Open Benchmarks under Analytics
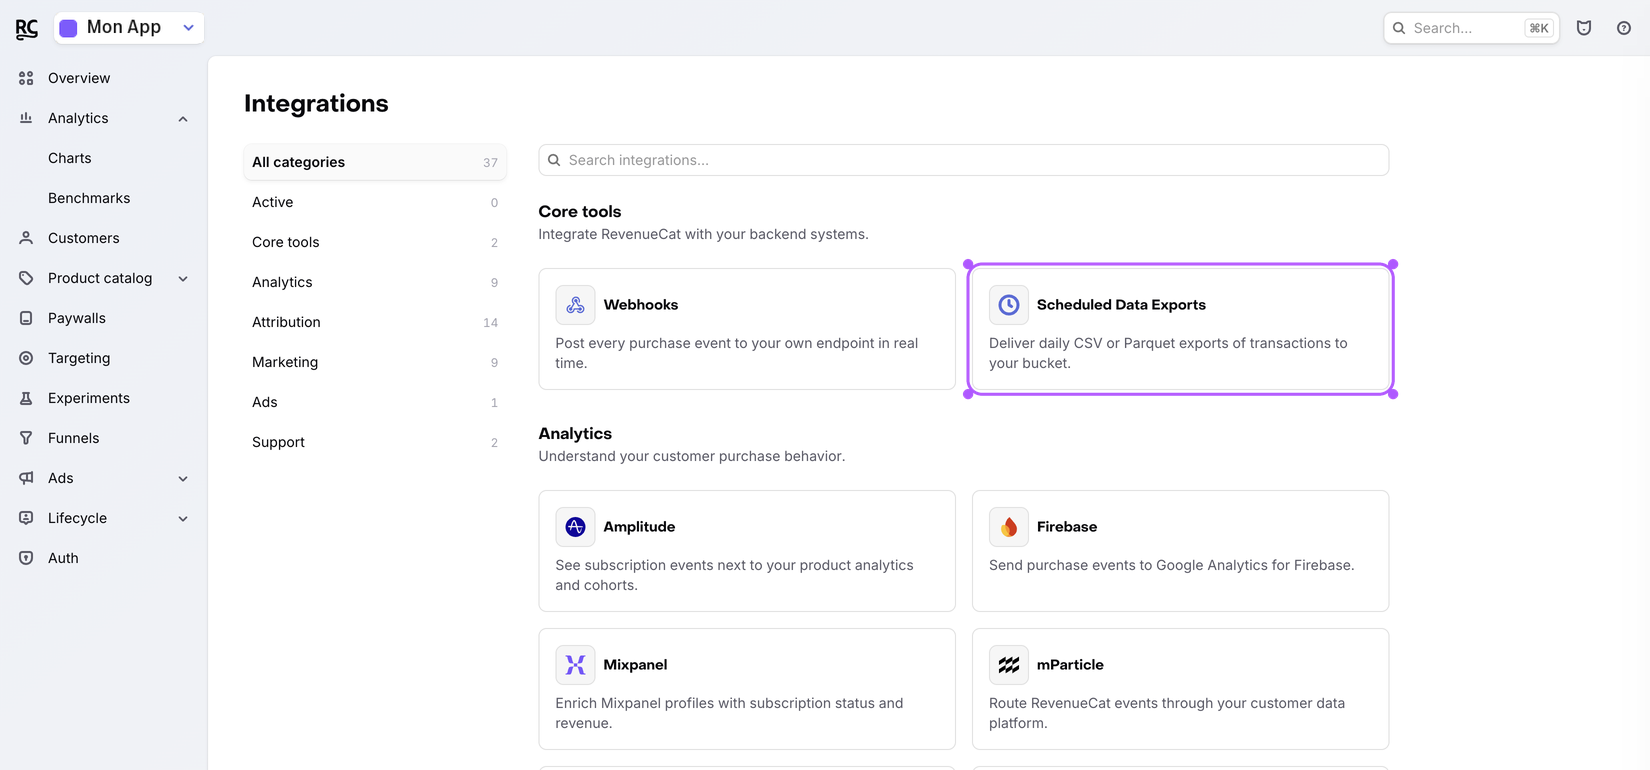The width and height of the screenshot is (1650, 770). pyautogui.click(x=89, y=198)
